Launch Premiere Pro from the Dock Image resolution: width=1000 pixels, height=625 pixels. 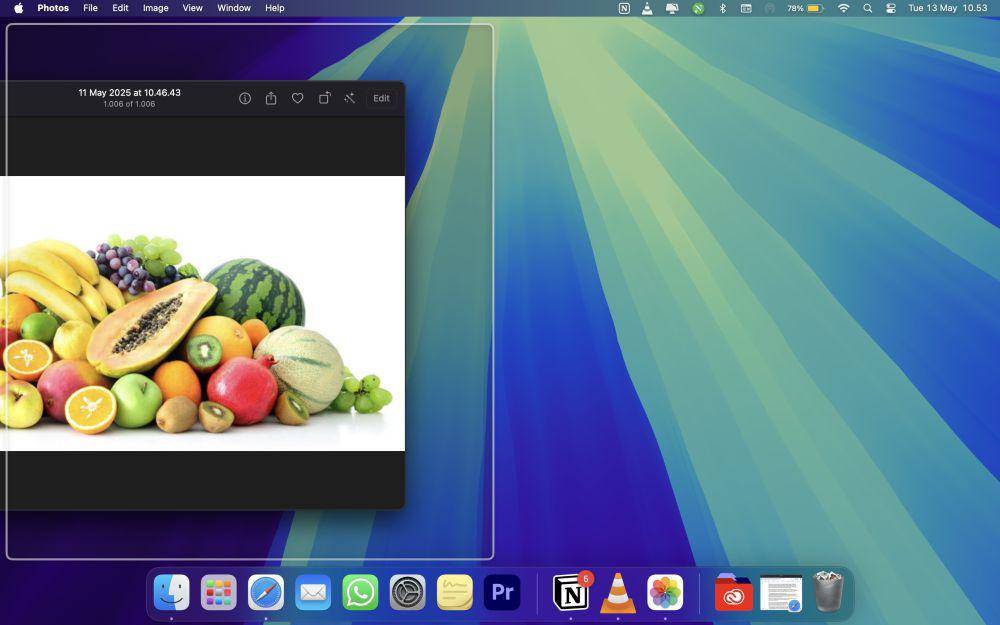coord(502,592)
